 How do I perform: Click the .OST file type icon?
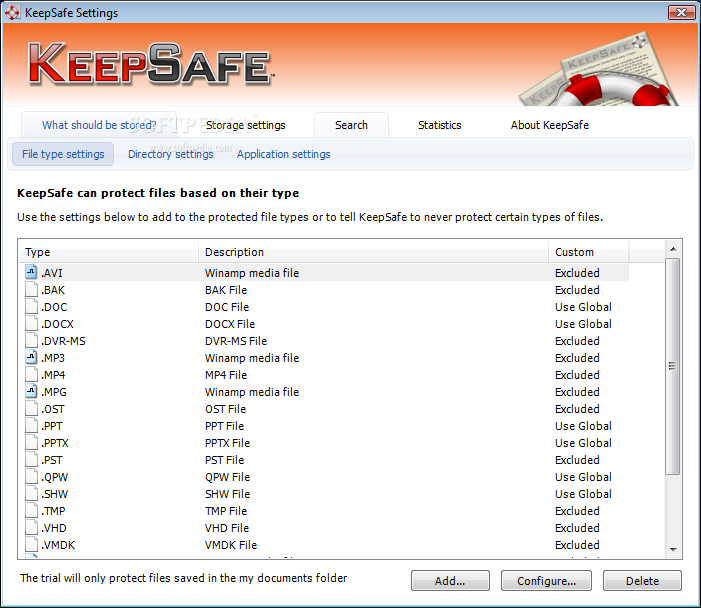point(31,408)
